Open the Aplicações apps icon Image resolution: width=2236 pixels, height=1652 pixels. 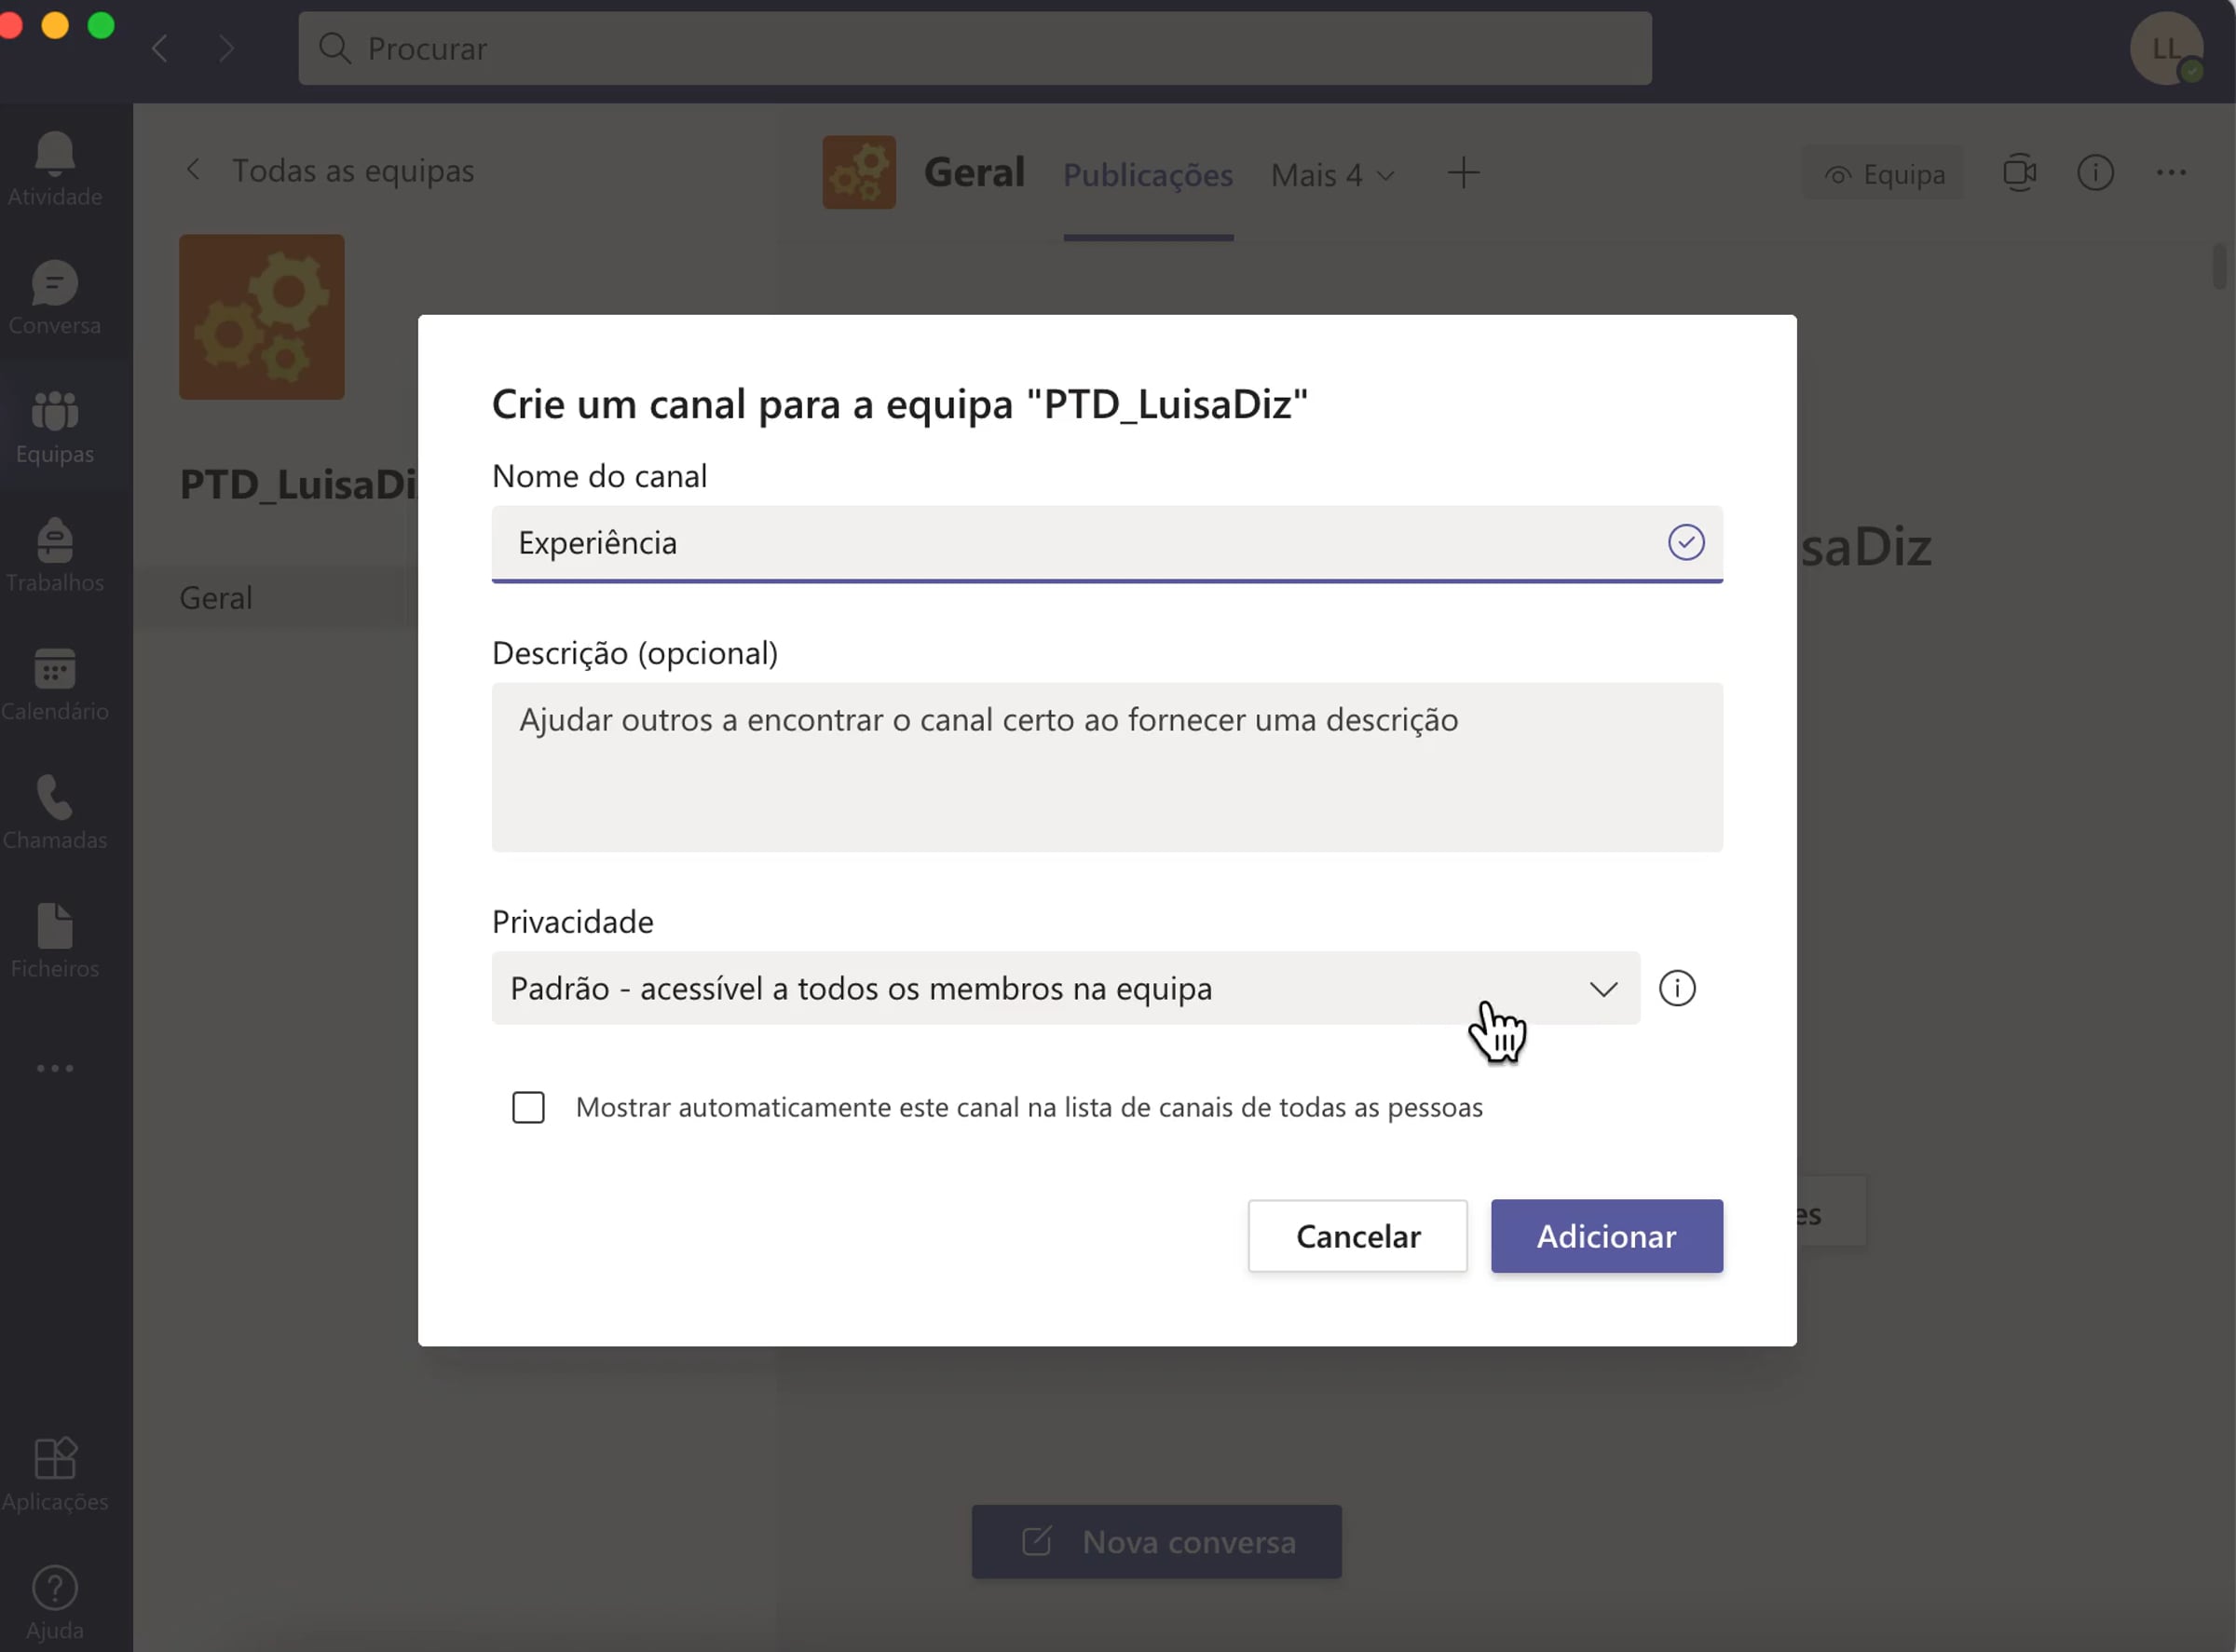tap(55, 1459)
